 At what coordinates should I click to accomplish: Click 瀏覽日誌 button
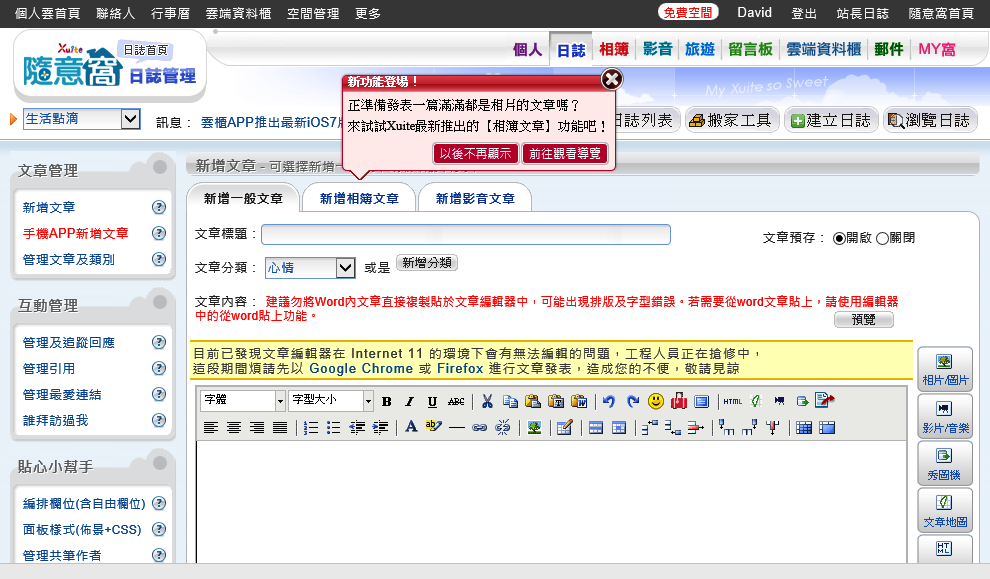pos(930,120)
